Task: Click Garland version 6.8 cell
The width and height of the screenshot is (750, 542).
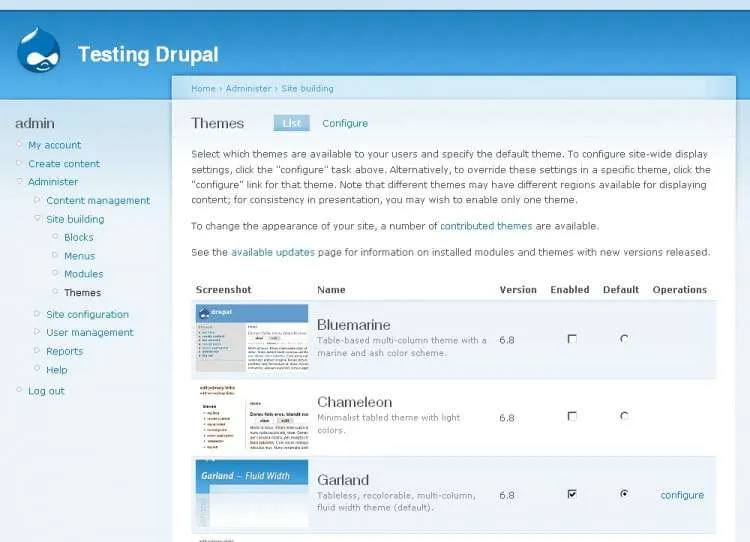Action: coord(507,495)
